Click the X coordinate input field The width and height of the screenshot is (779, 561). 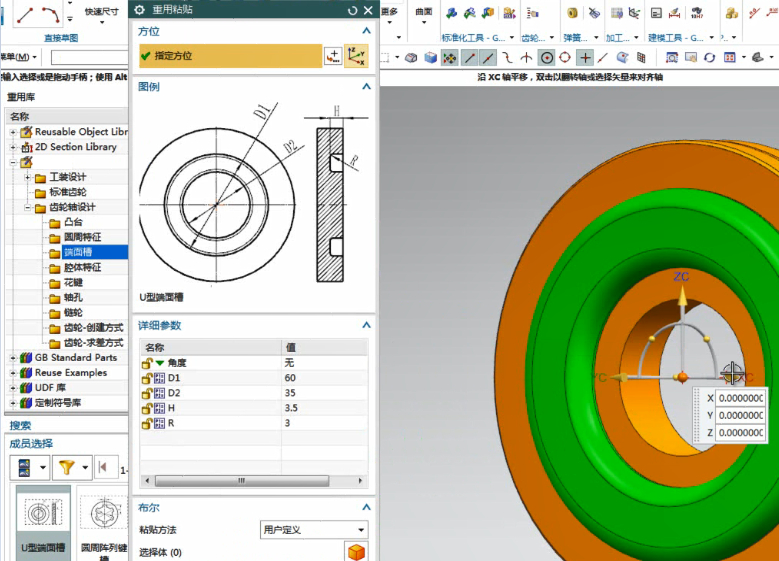click(x=741, y=398)
